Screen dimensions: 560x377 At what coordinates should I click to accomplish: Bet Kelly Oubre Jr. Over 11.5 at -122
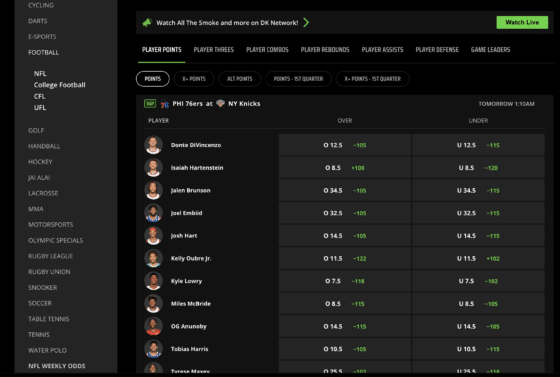click(x=345, y=258)
